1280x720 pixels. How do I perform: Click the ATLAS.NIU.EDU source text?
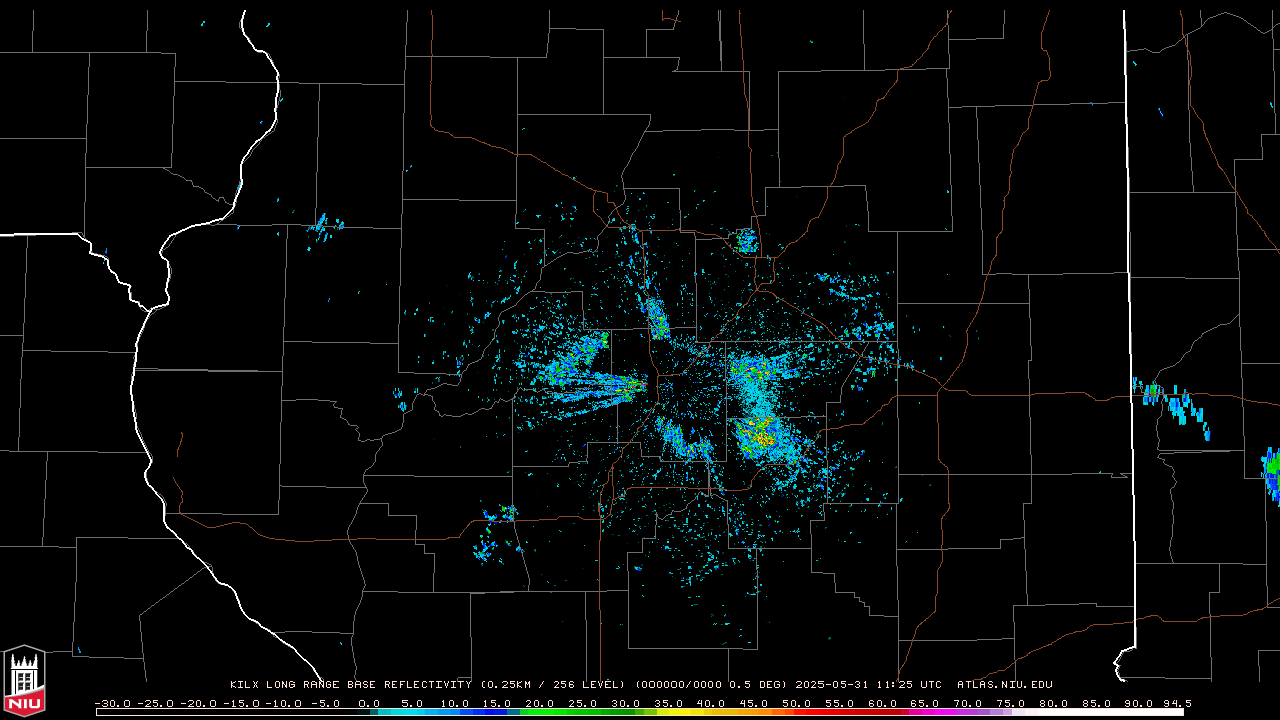coord(1005,685)
